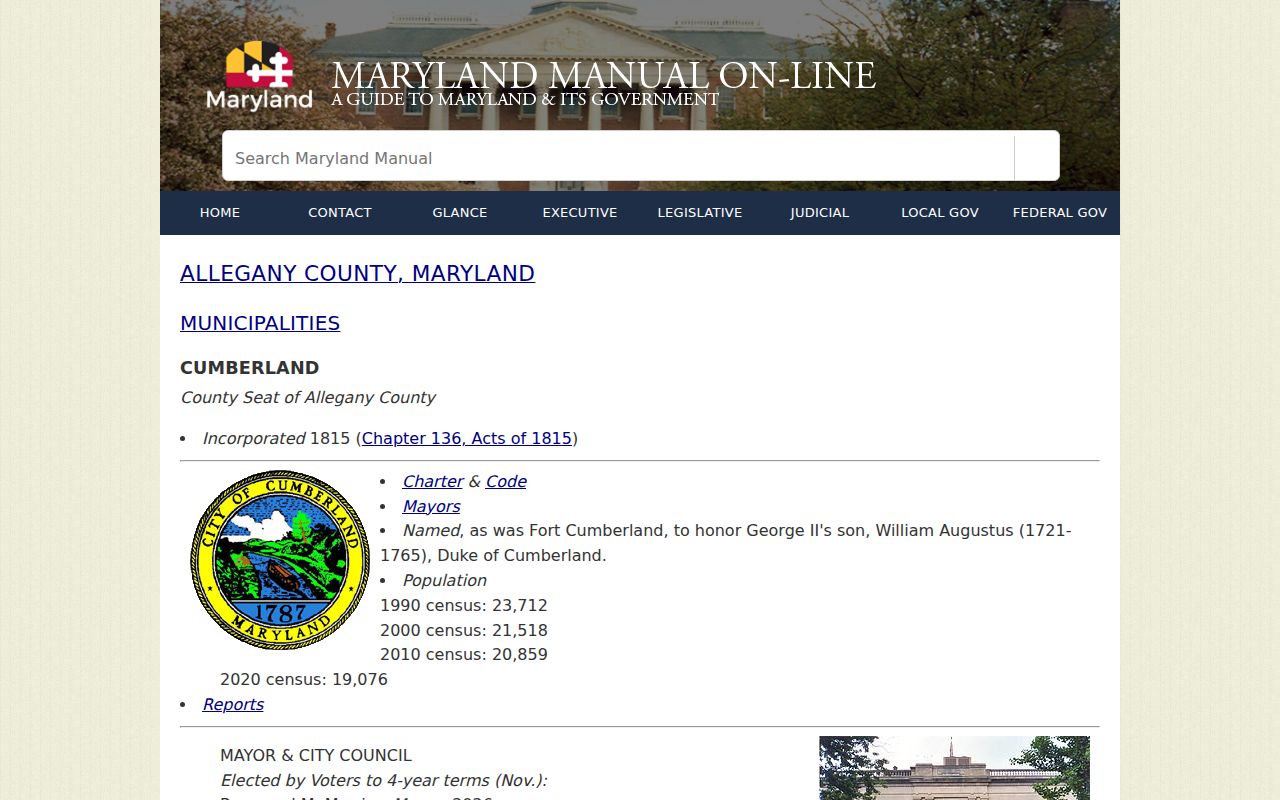Click "A Guide to Maryland & Its Government" subtitle
The image size is (1280, 800).
[525, 100]
